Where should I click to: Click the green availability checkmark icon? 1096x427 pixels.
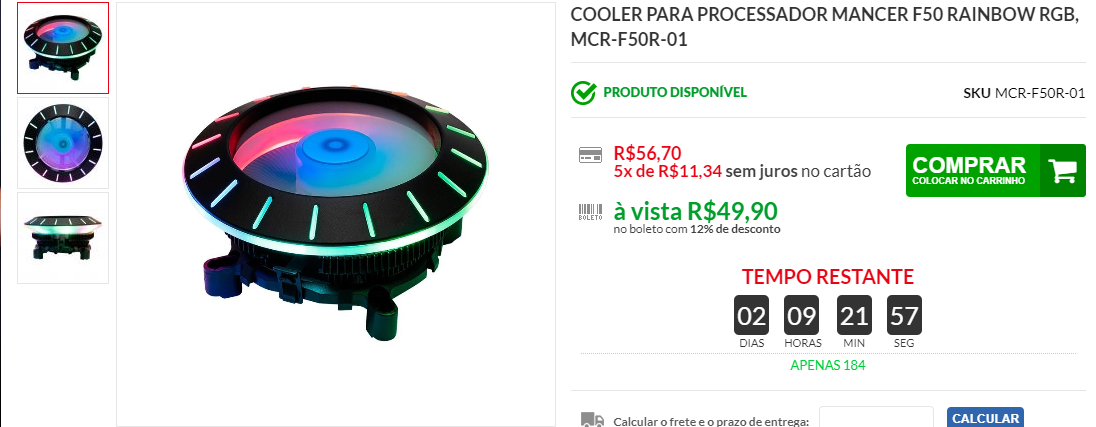click(584, 93)
